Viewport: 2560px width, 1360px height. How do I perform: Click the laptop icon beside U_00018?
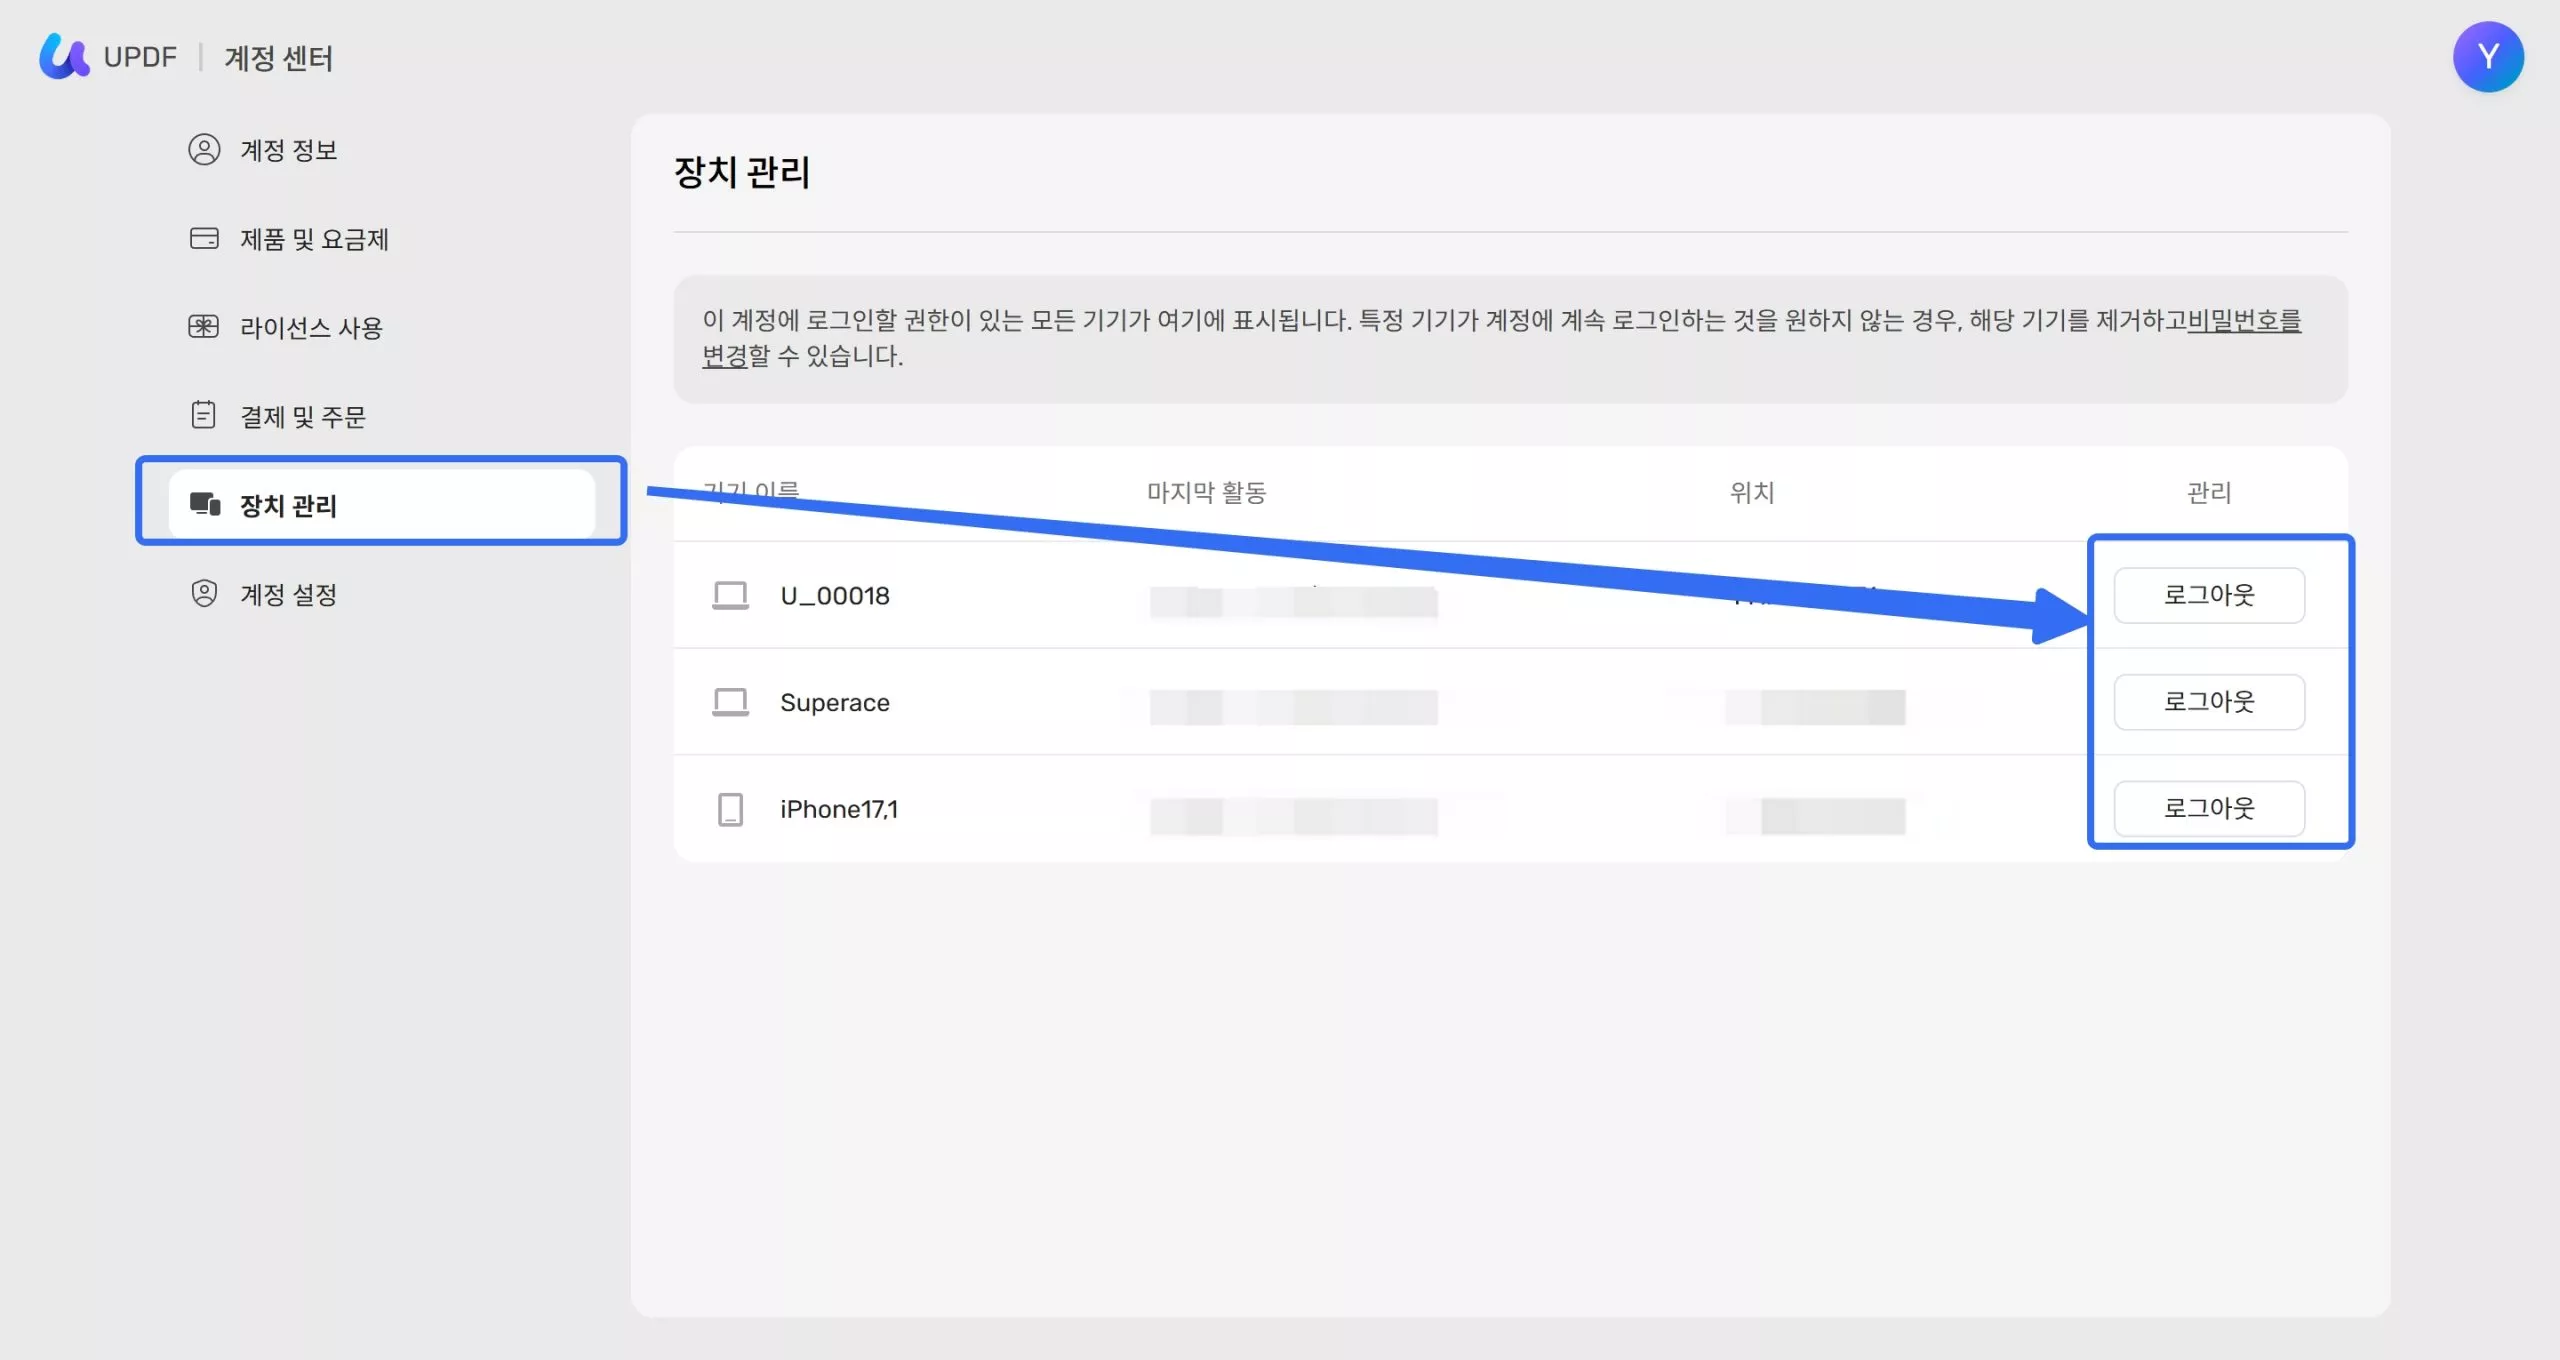click(730, 595)
